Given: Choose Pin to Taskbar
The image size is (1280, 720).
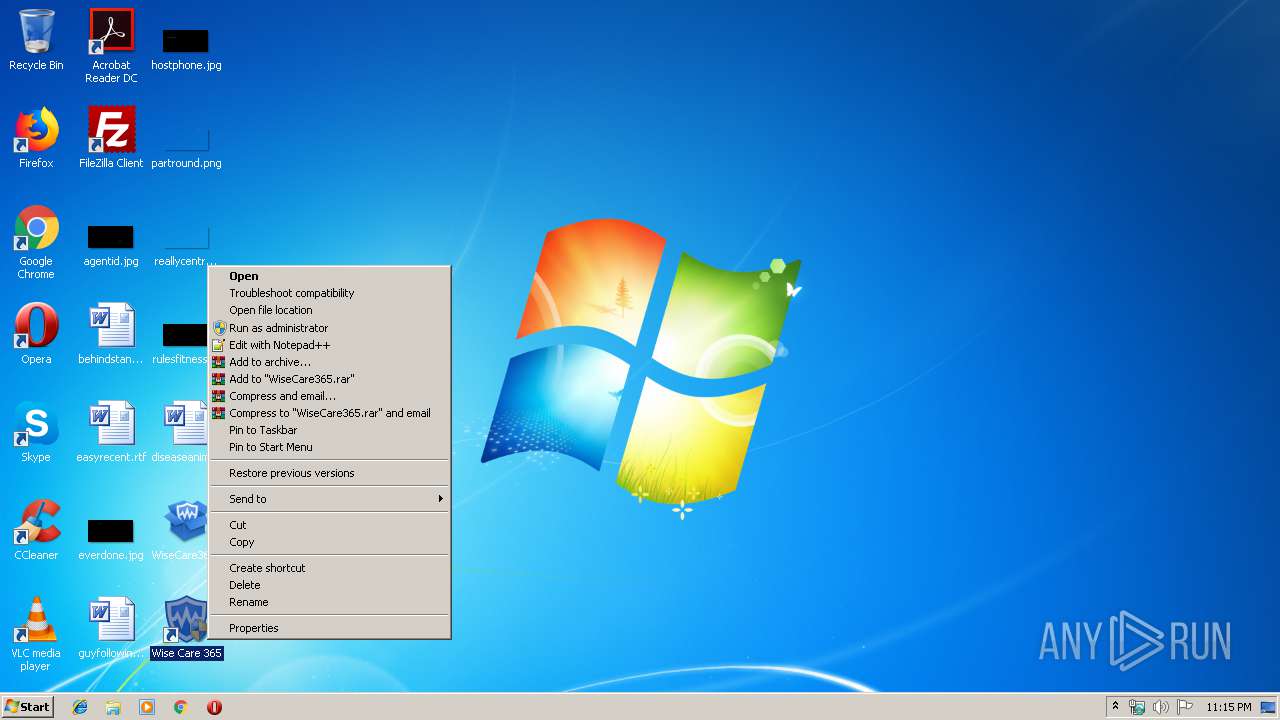Looking at the screenshot, I should coord(329,430).
